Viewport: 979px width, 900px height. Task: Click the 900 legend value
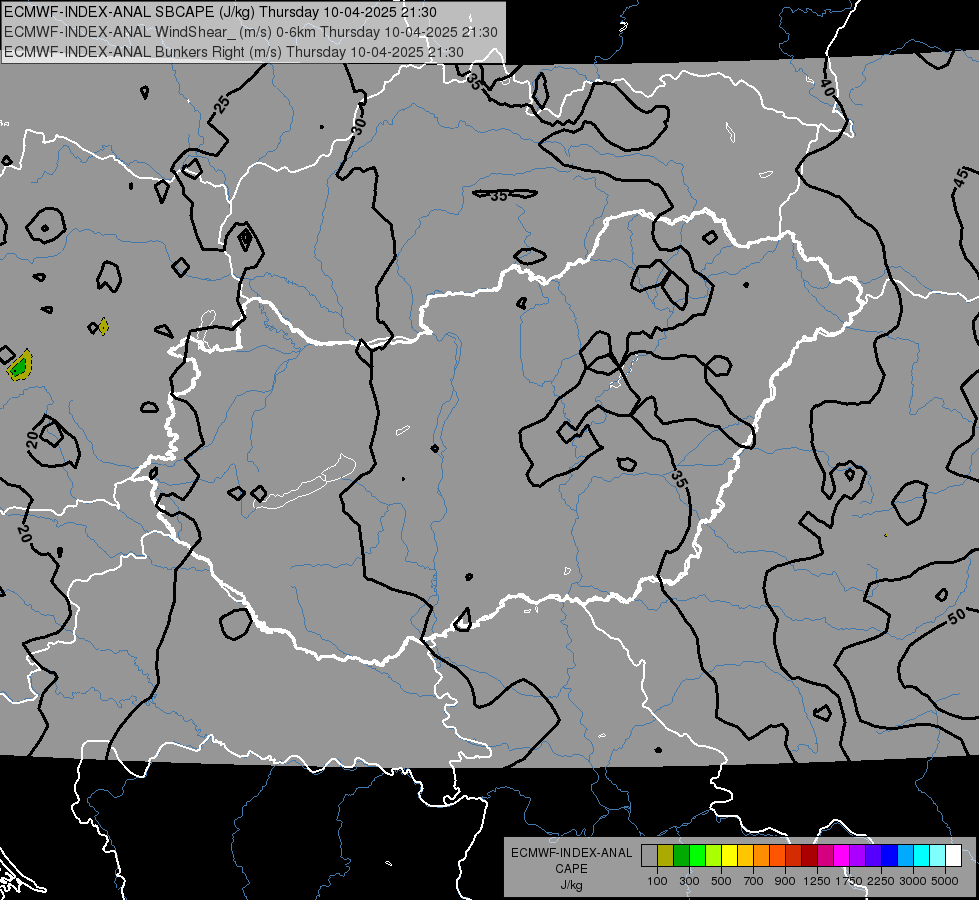coord(785,881)
